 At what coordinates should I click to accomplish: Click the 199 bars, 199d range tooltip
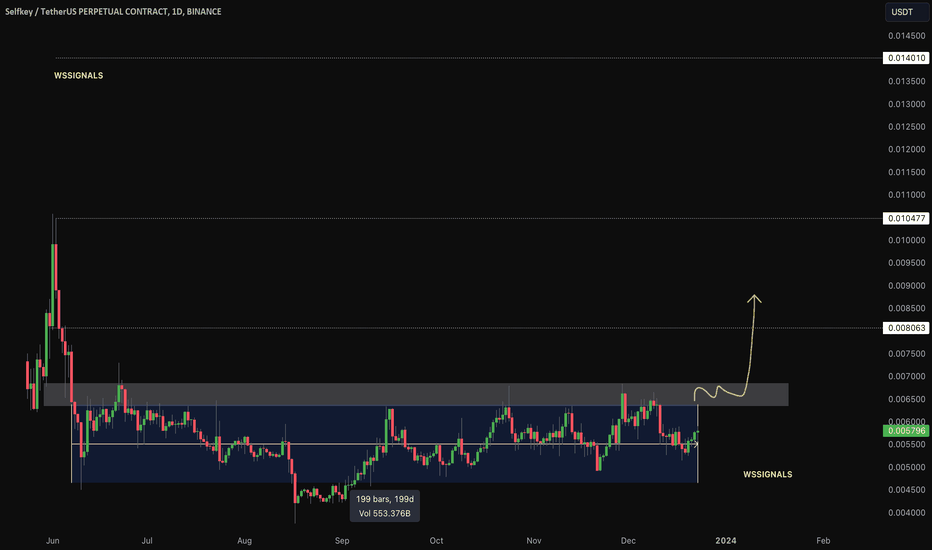pos(385,506)
